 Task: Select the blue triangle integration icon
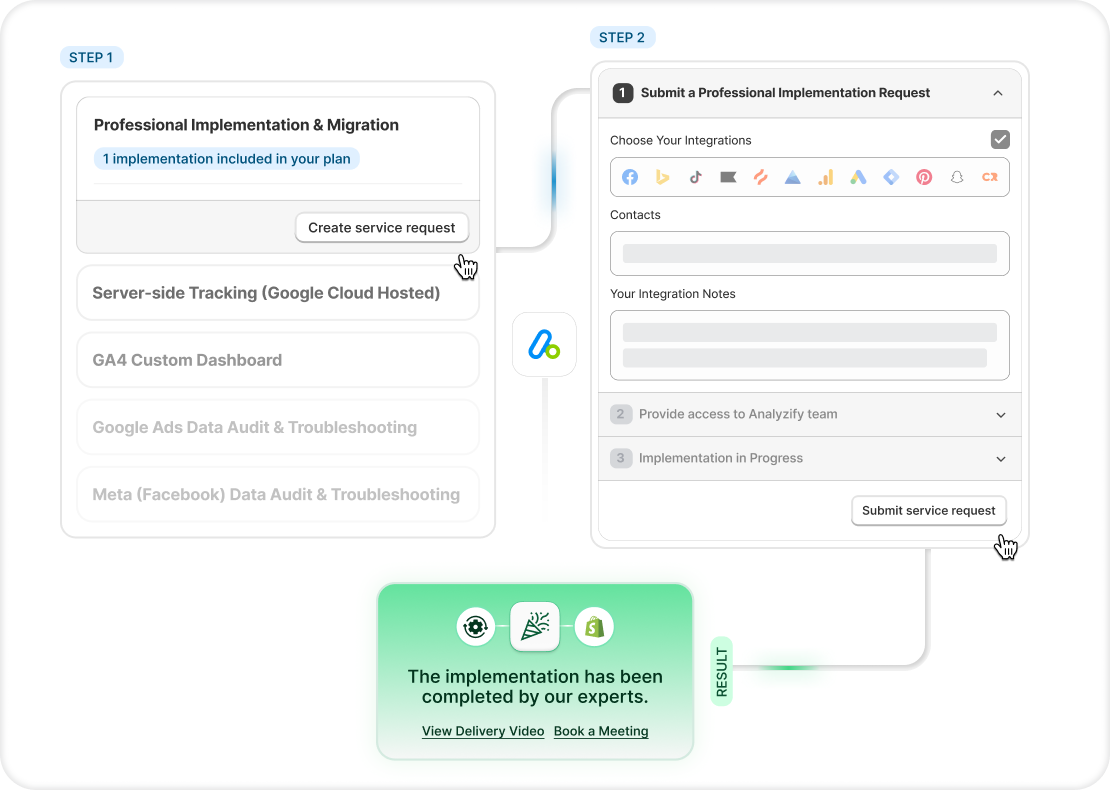coord(793,177)
